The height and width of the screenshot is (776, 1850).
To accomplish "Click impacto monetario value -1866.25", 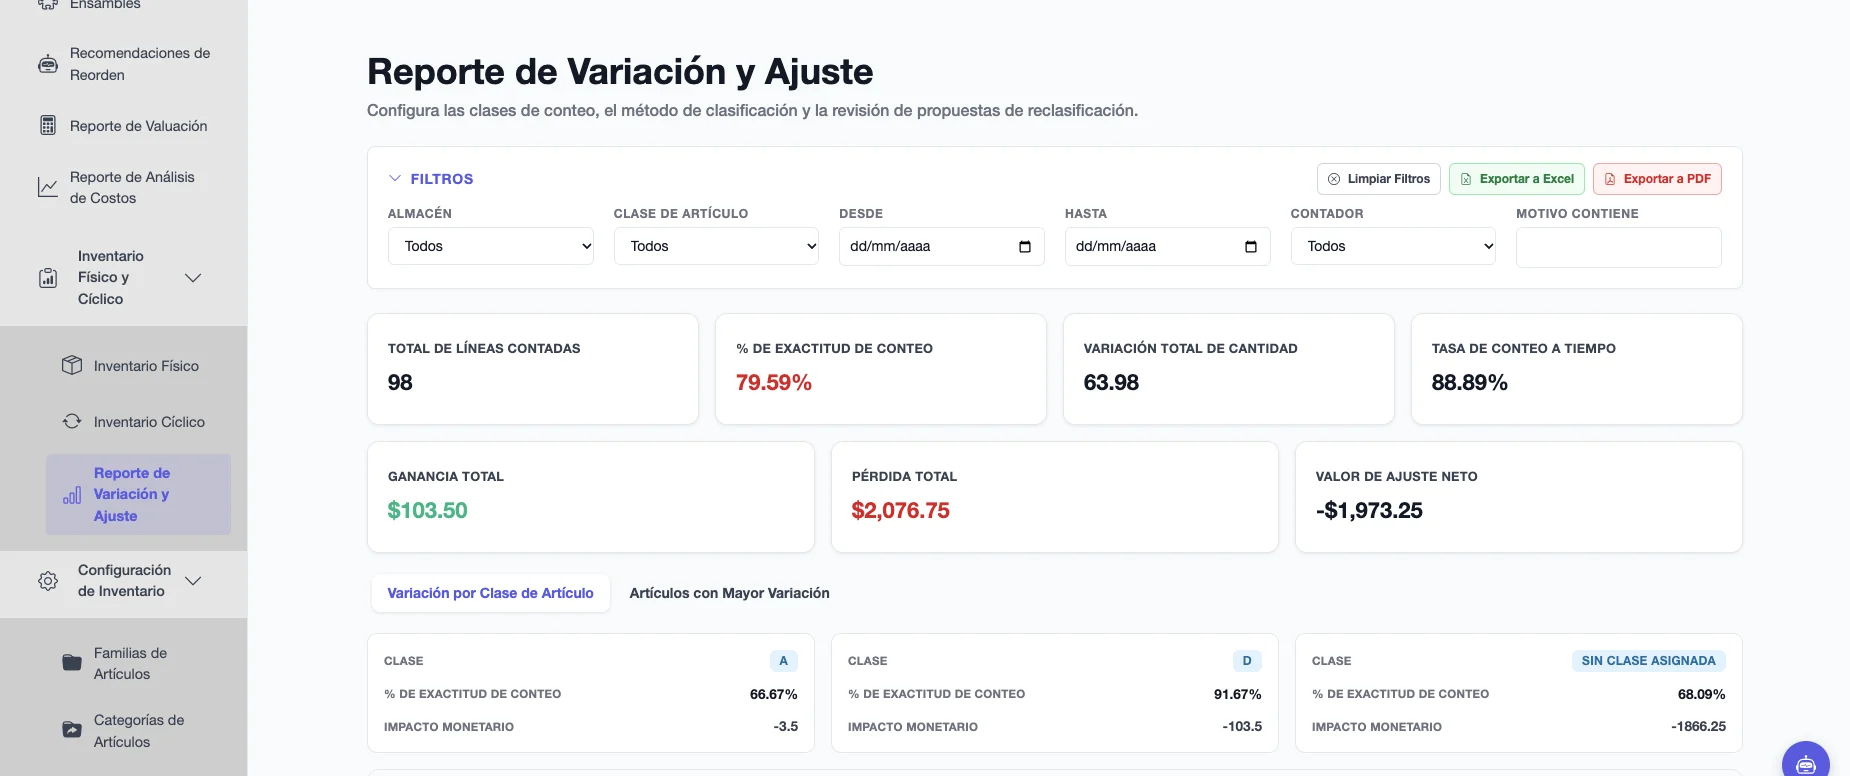I will (x=1698, y=727).
